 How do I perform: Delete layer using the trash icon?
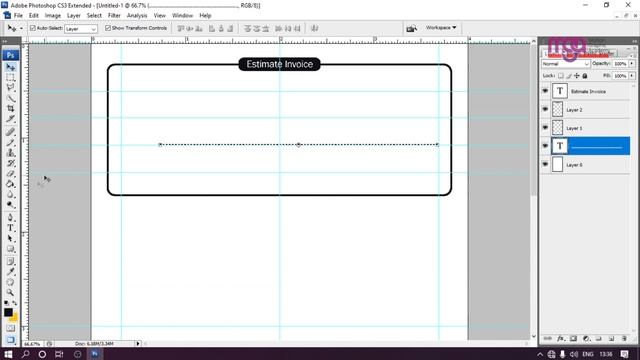(624, 338)
